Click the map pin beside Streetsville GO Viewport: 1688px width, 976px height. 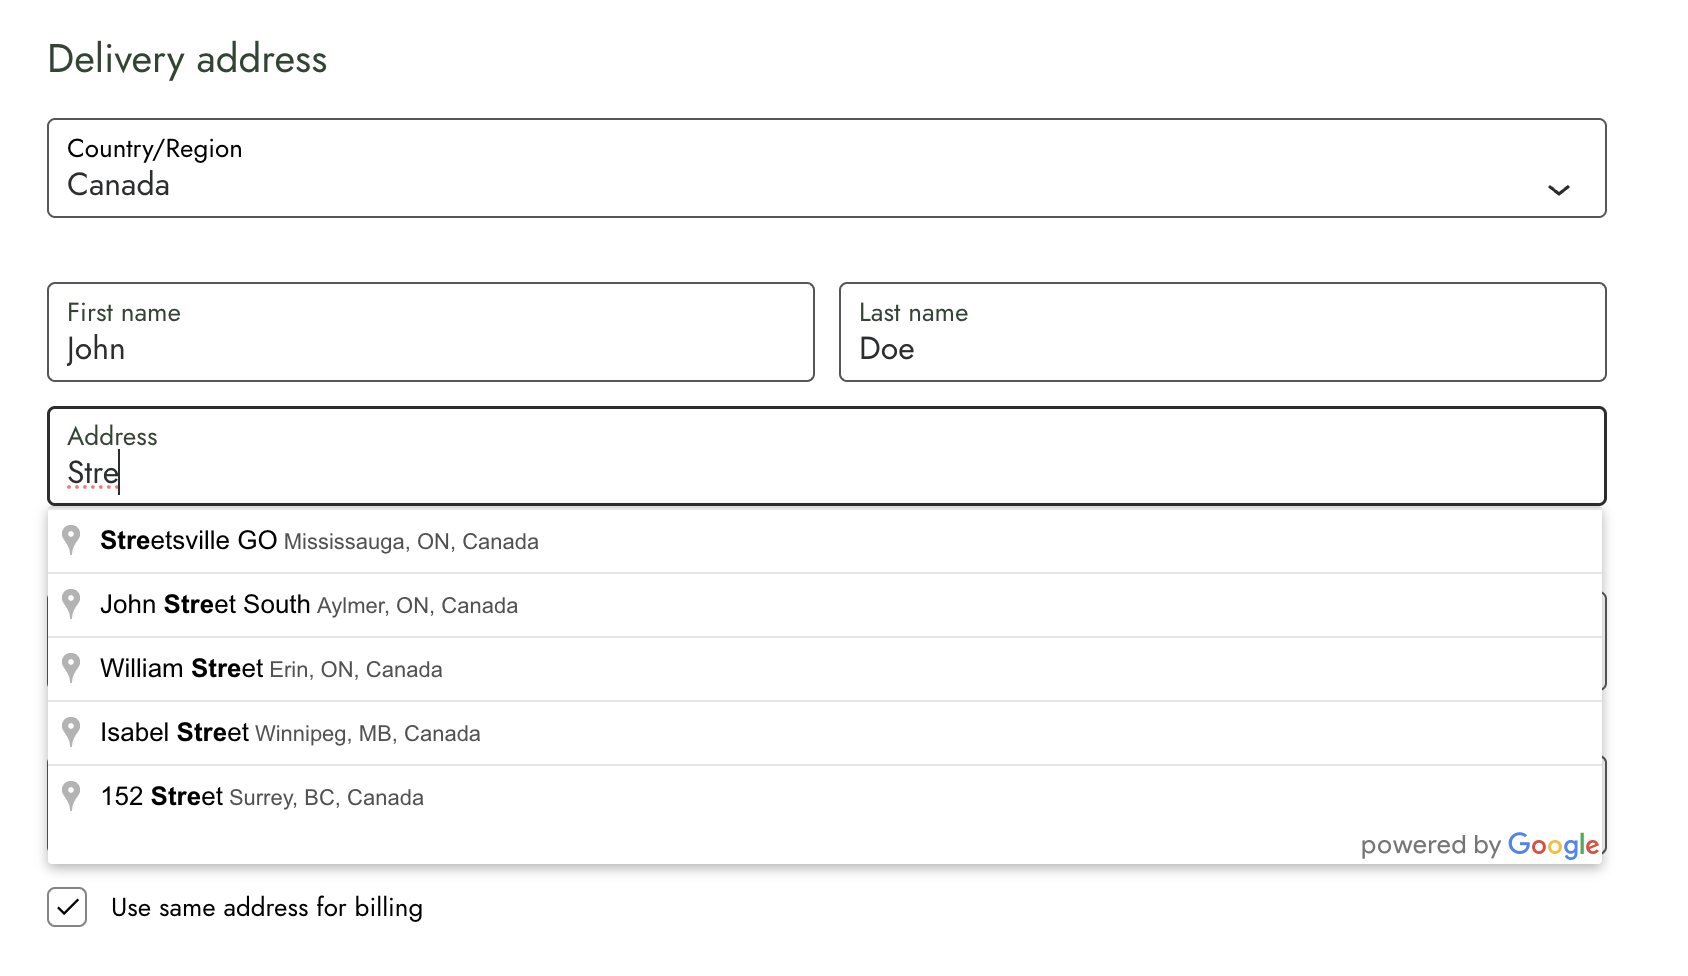tap(71, 540)
